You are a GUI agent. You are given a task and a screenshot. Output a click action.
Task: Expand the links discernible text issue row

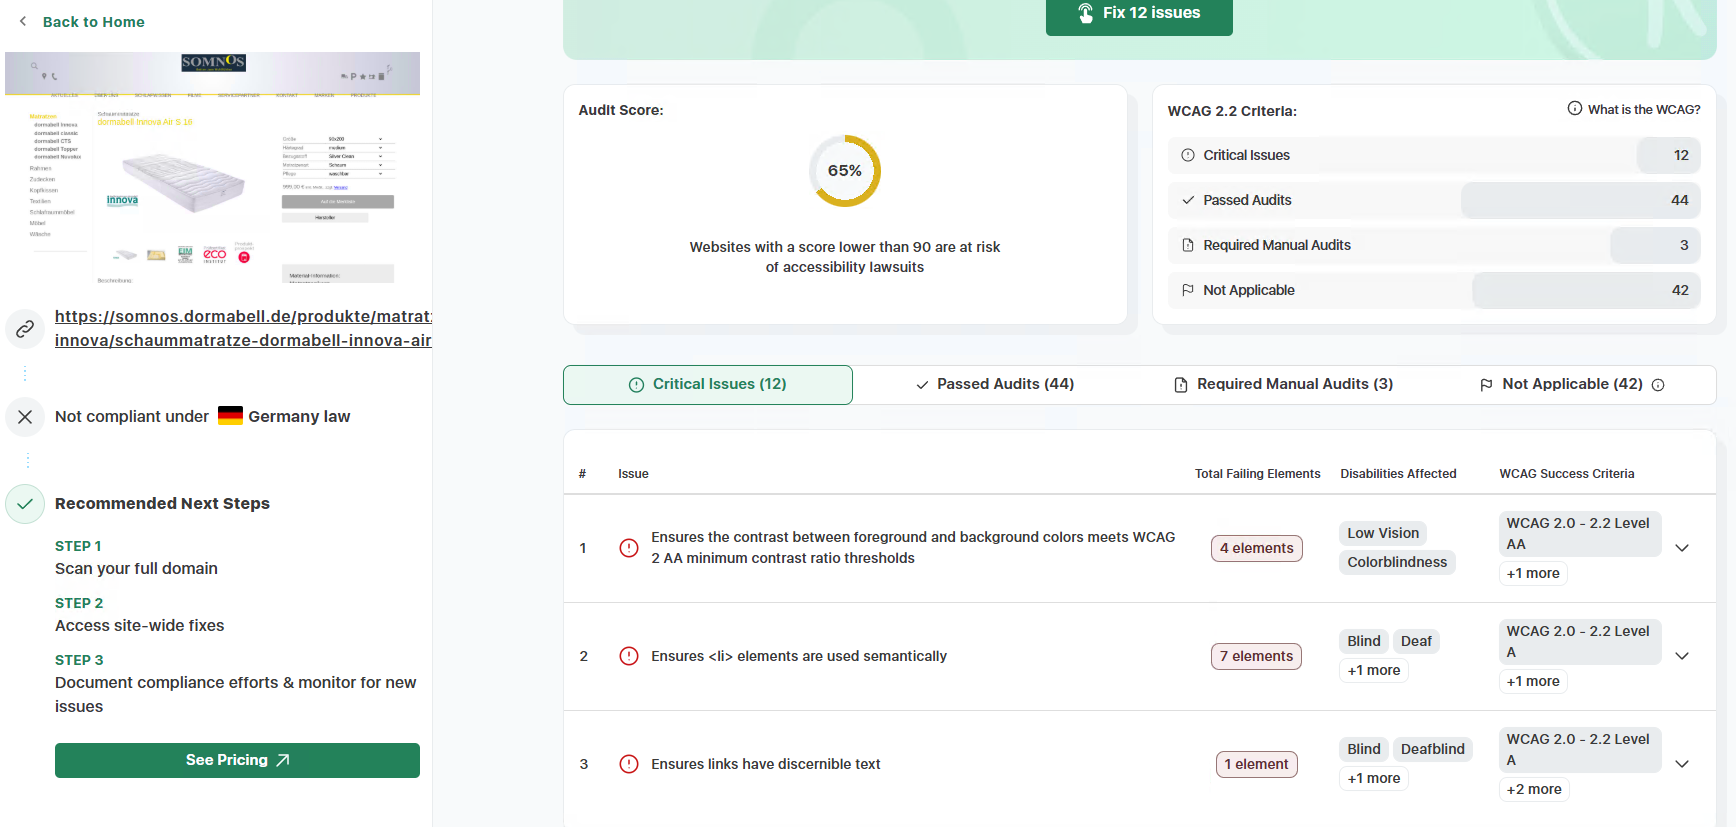[1682, 764]
